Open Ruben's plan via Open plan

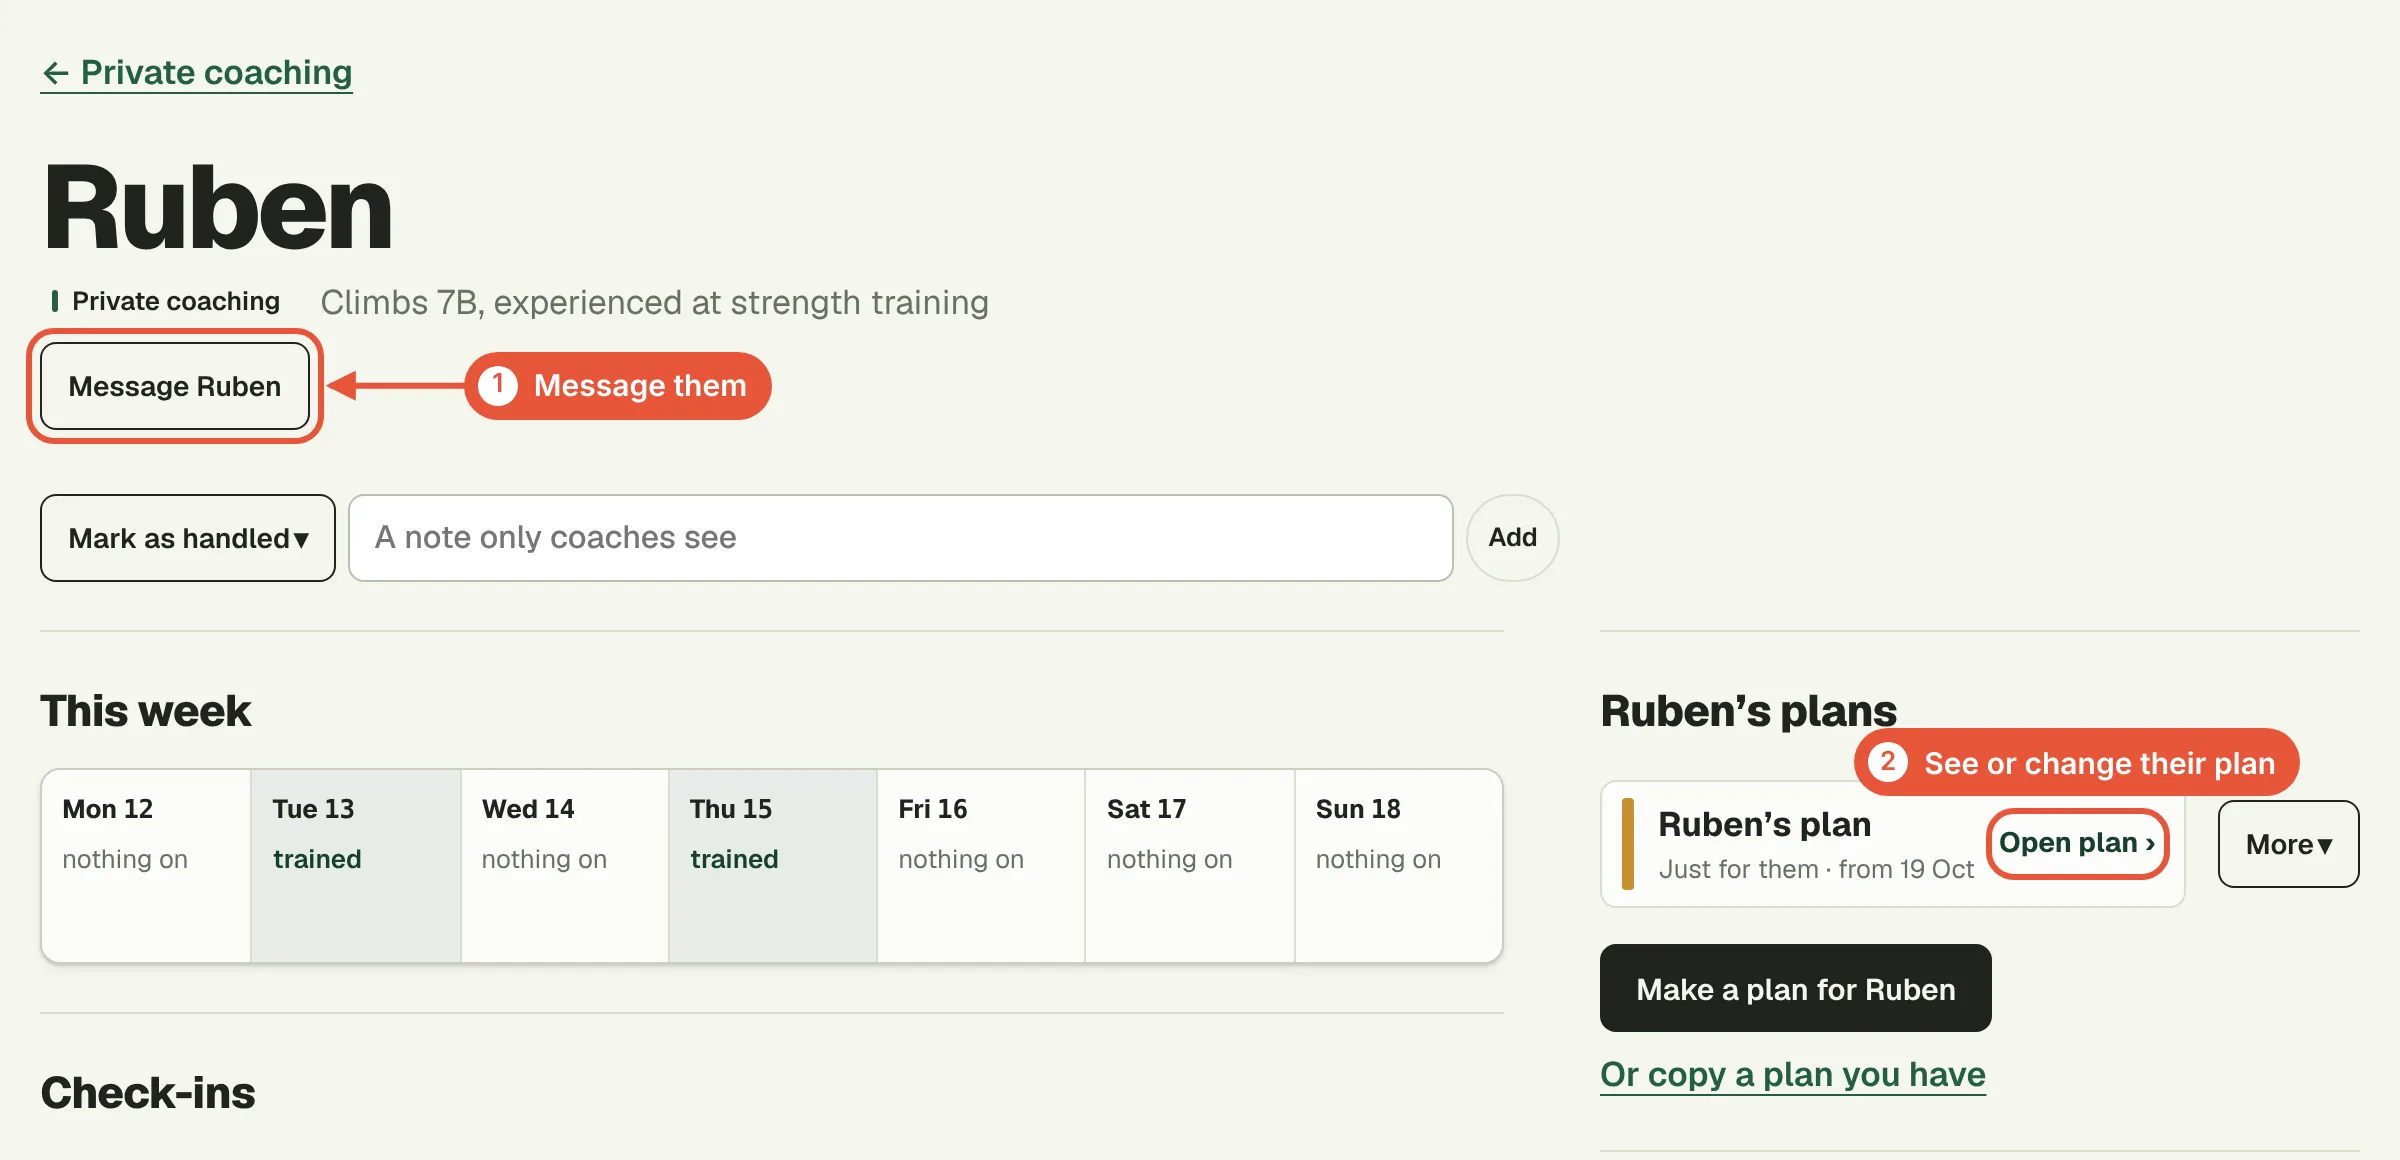[2077, 843]
